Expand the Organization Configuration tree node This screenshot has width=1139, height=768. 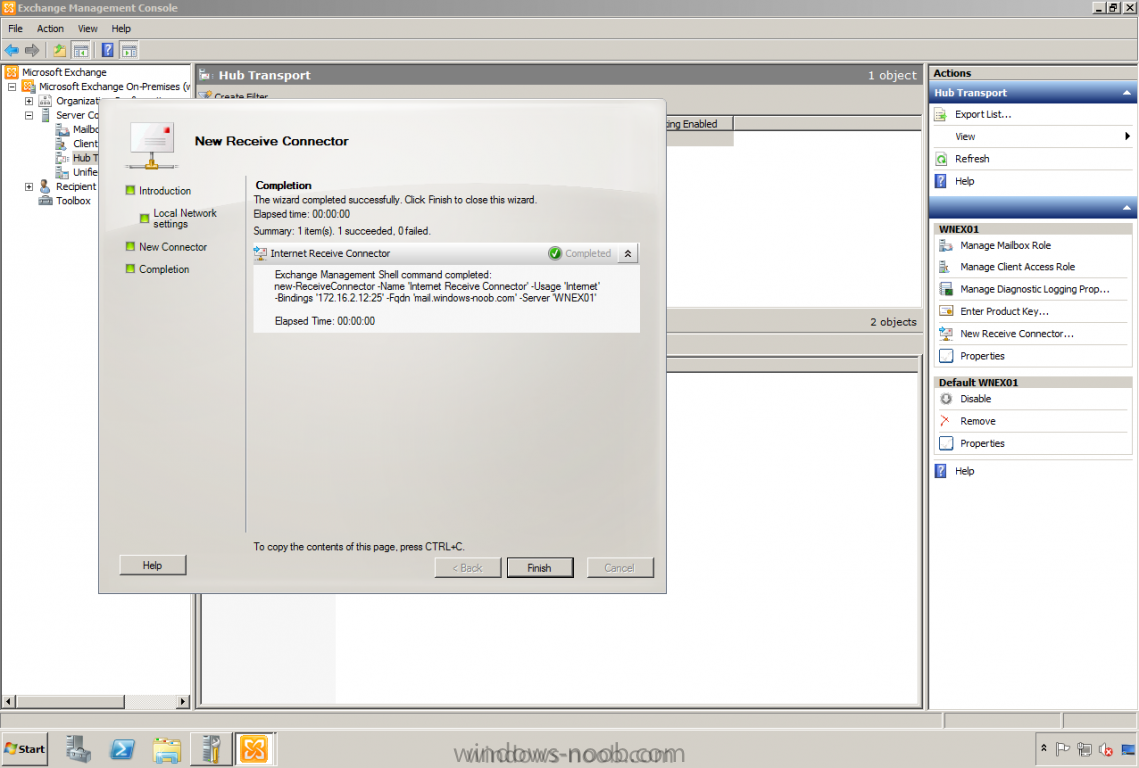(x=29, y=101)
